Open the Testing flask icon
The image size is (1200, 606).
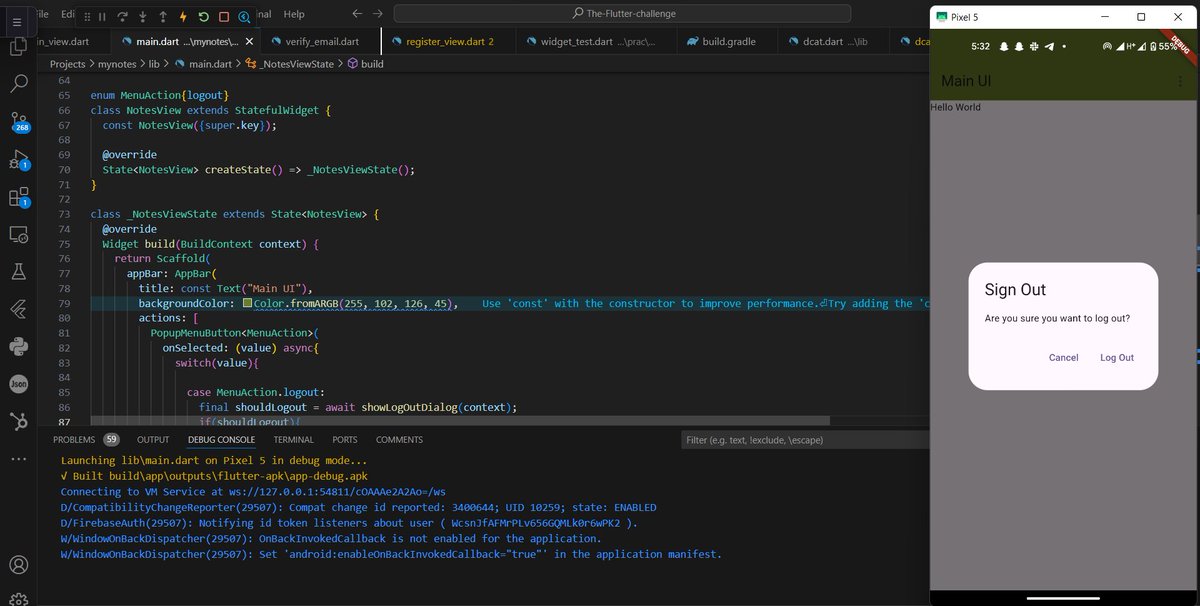coord(18,272)
